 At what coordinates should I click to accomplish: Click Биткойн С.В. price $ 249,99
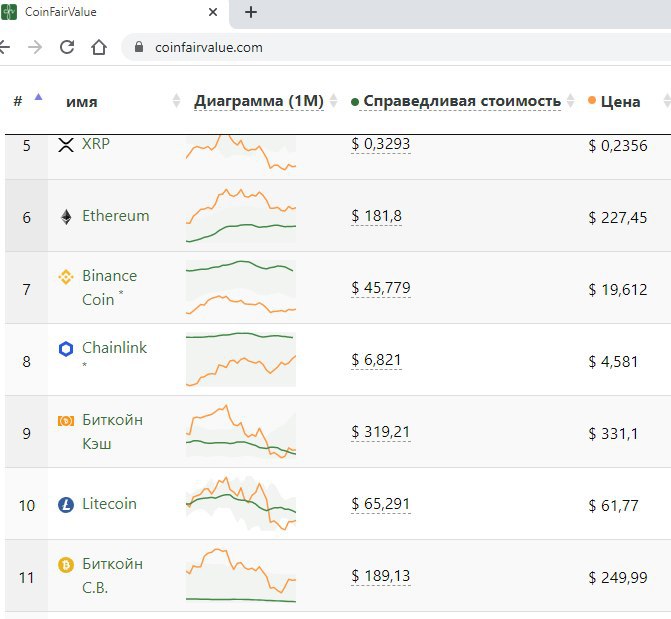click(618, 577)
